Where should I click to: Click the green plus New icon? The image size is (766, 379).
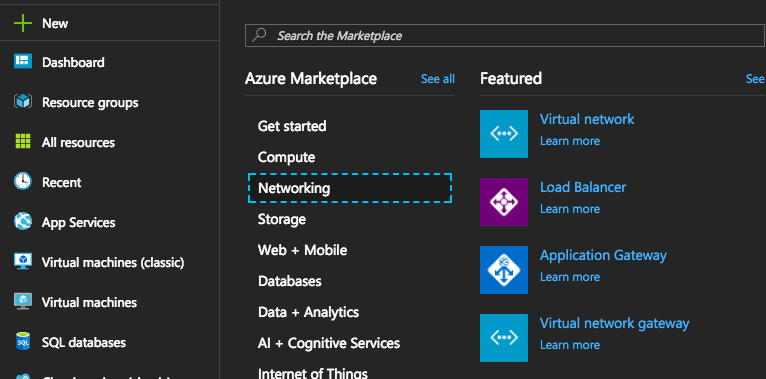(x=23, y=23)
